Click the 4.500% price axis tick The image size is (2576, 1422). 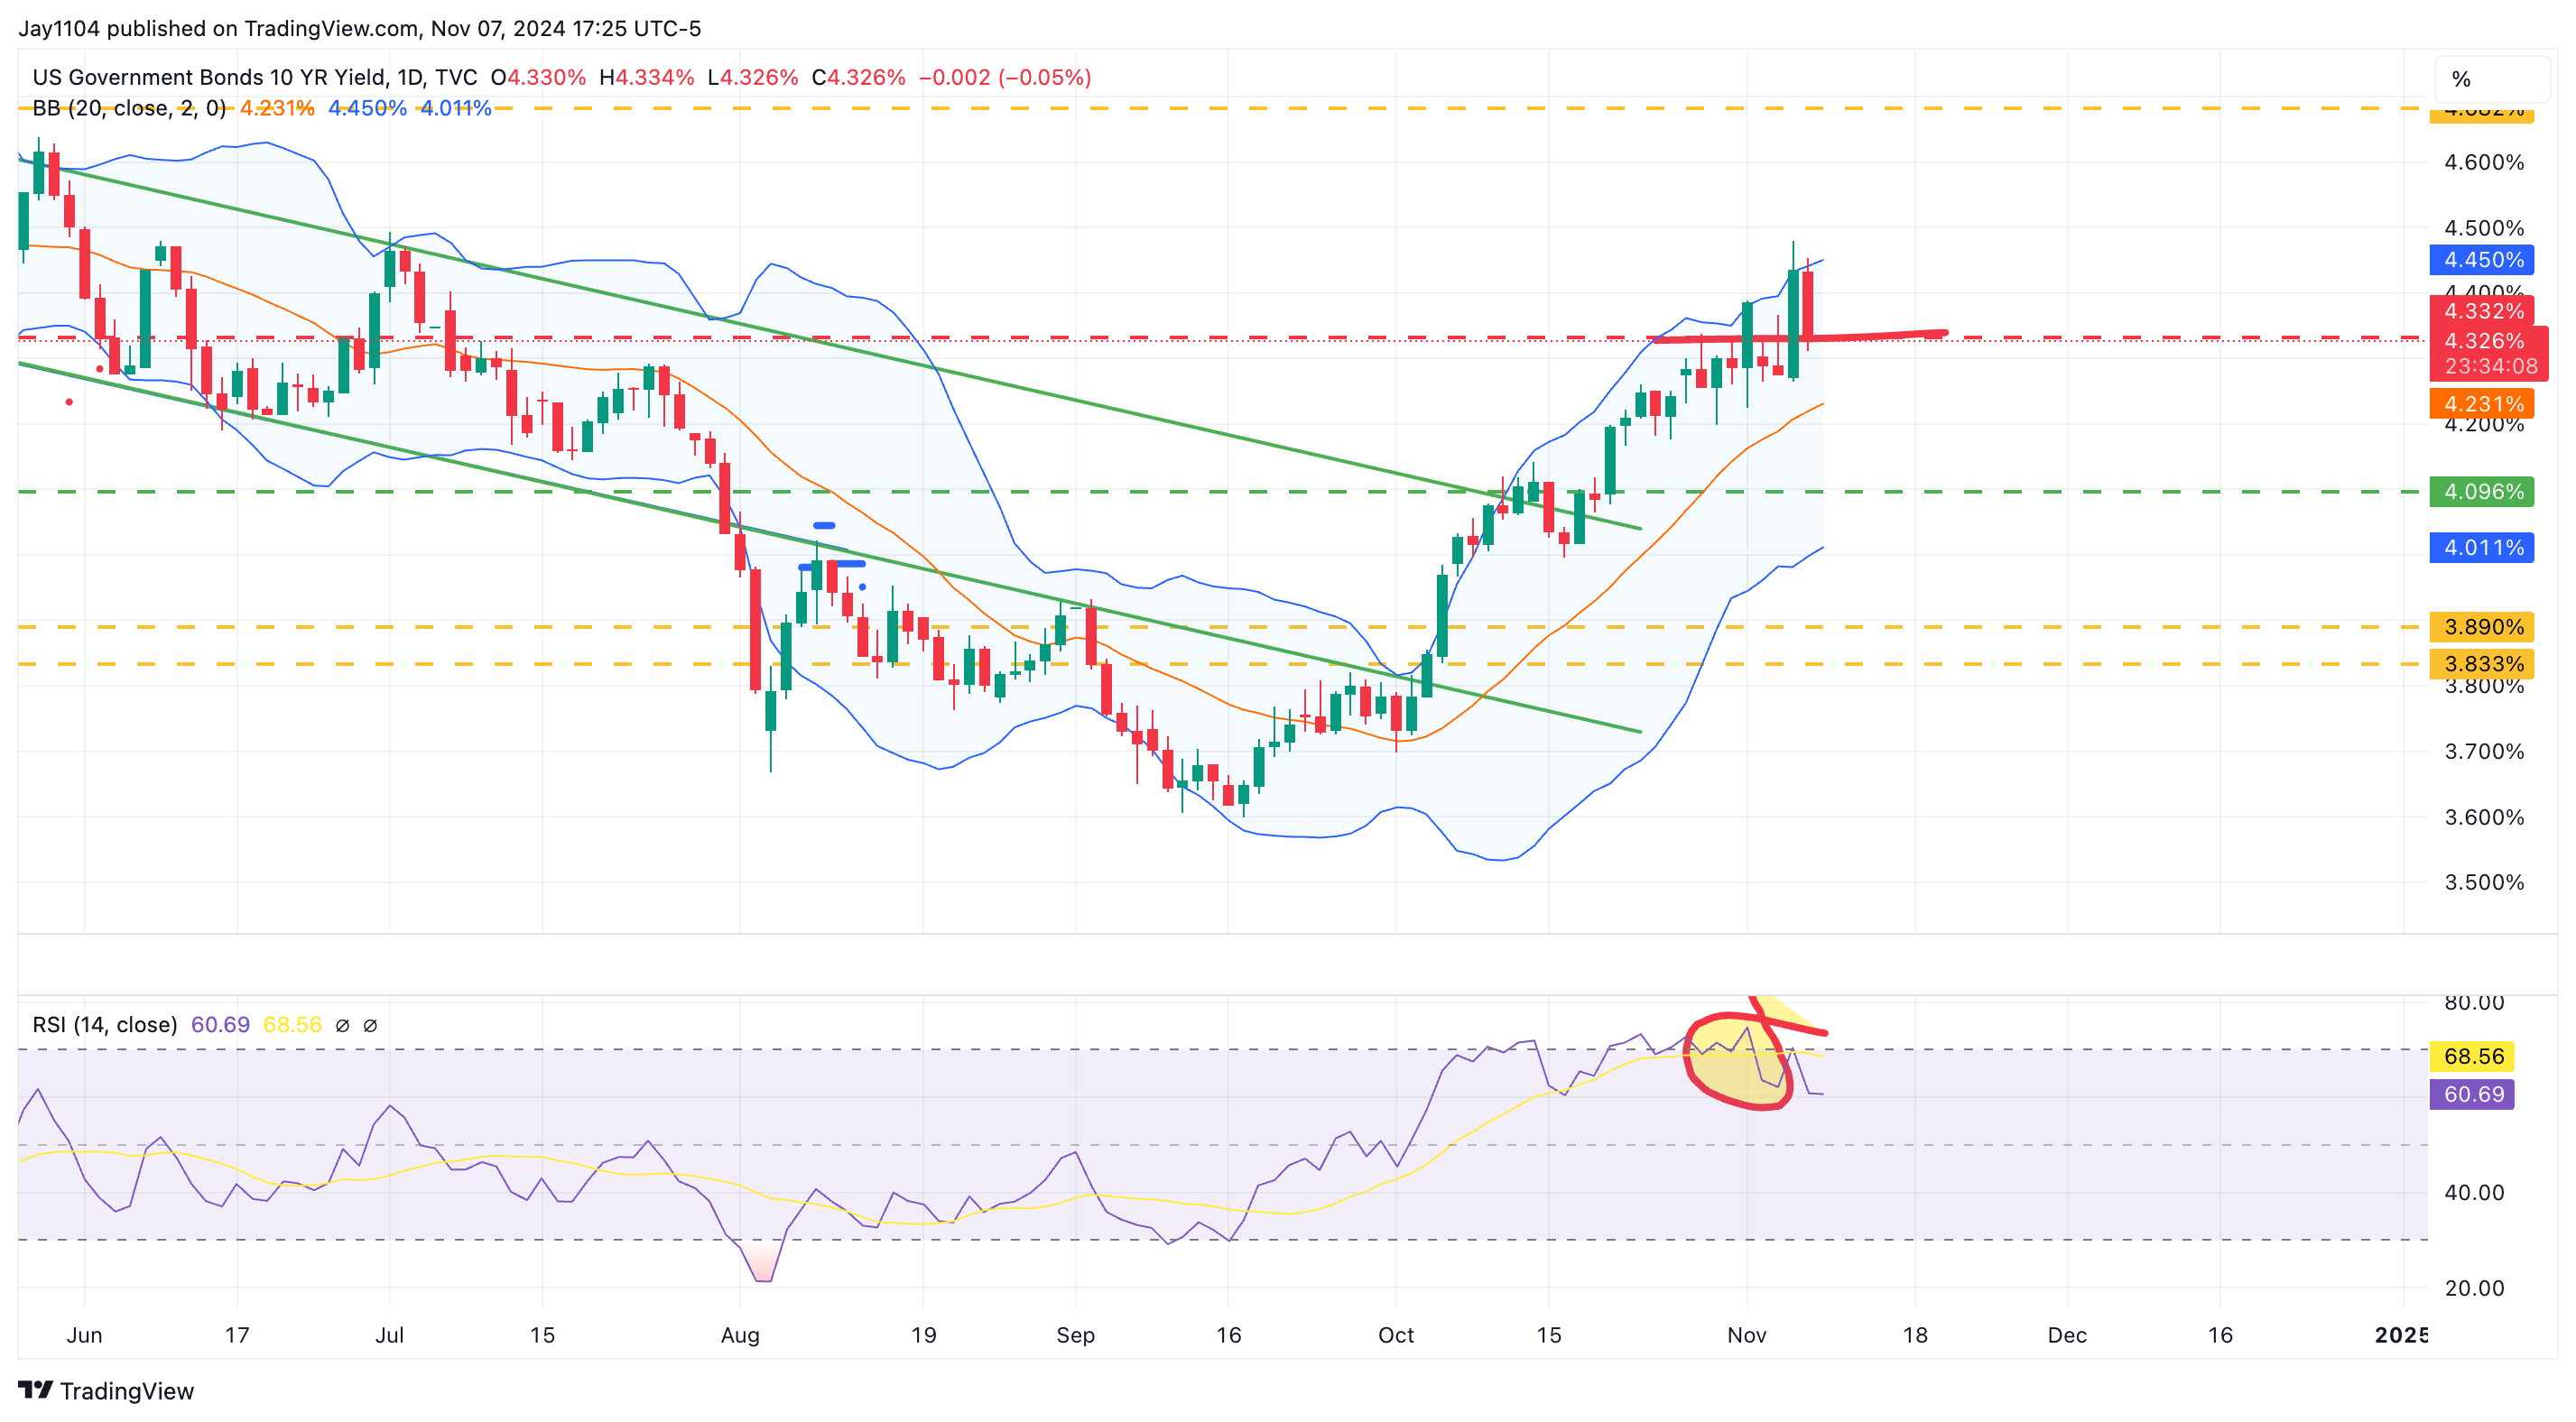pyautogui.click(x=2484, y=228)
